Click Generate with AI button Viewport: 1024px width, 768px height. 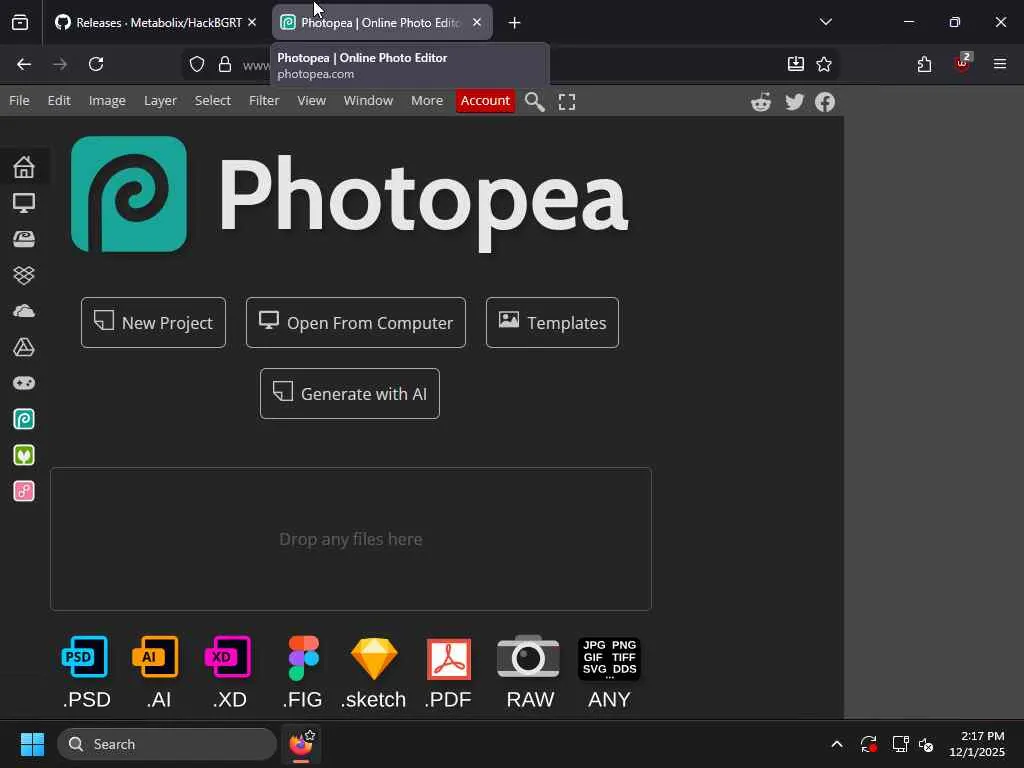click(350, 394)
